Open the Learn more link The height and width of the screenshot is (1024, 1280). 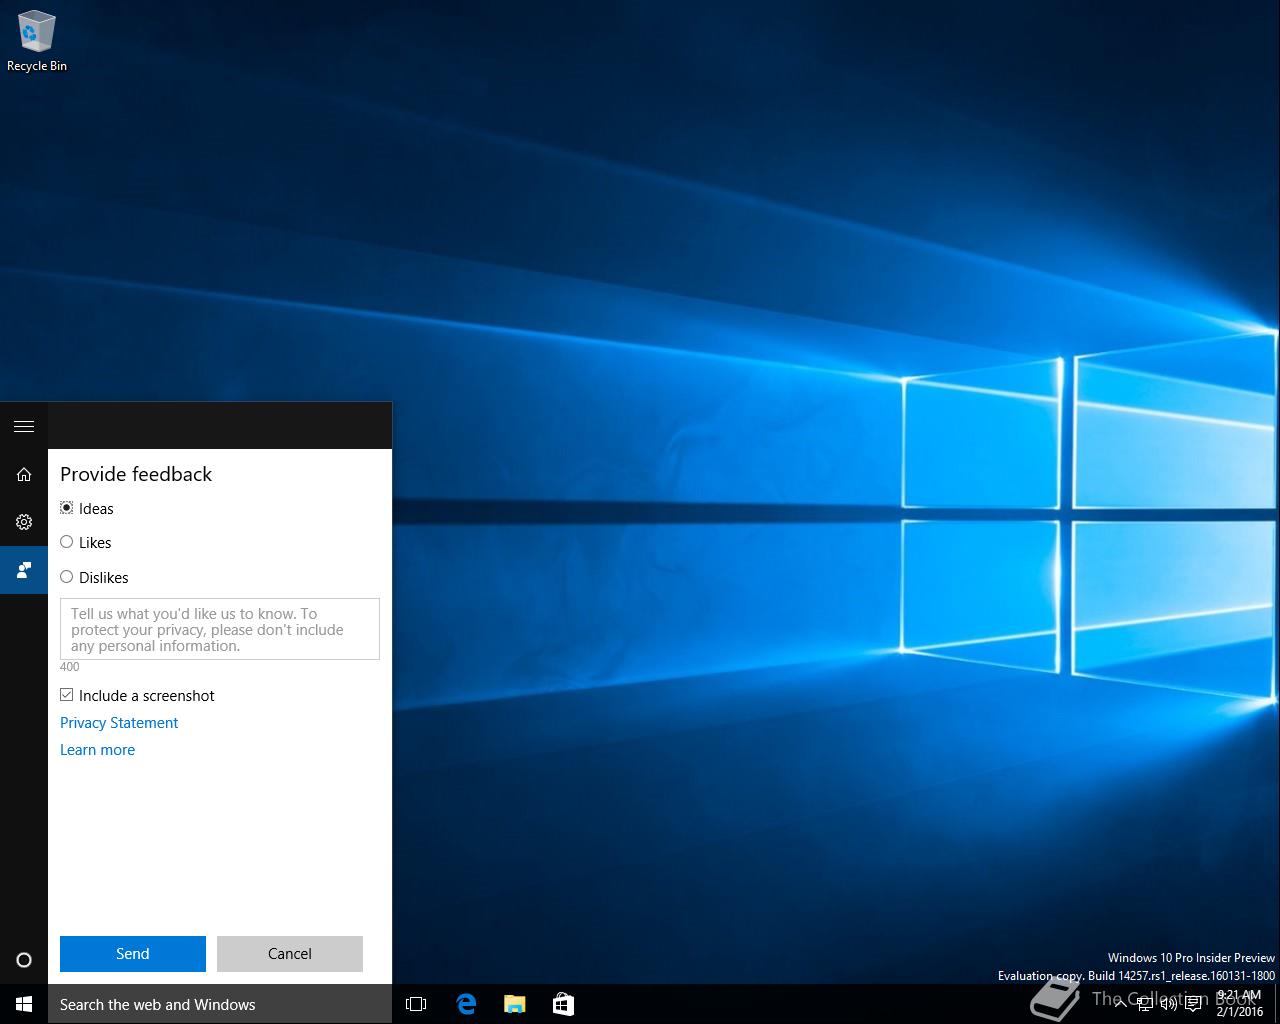(x=97, y=750)
